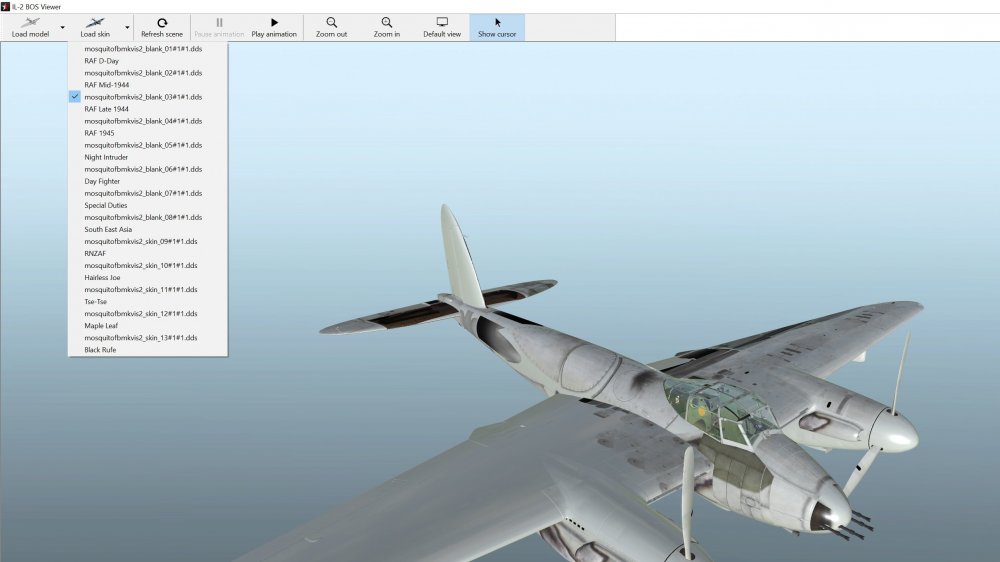Select the South East Asia skin
The image size is (1000, 562).
pos(108,229)
